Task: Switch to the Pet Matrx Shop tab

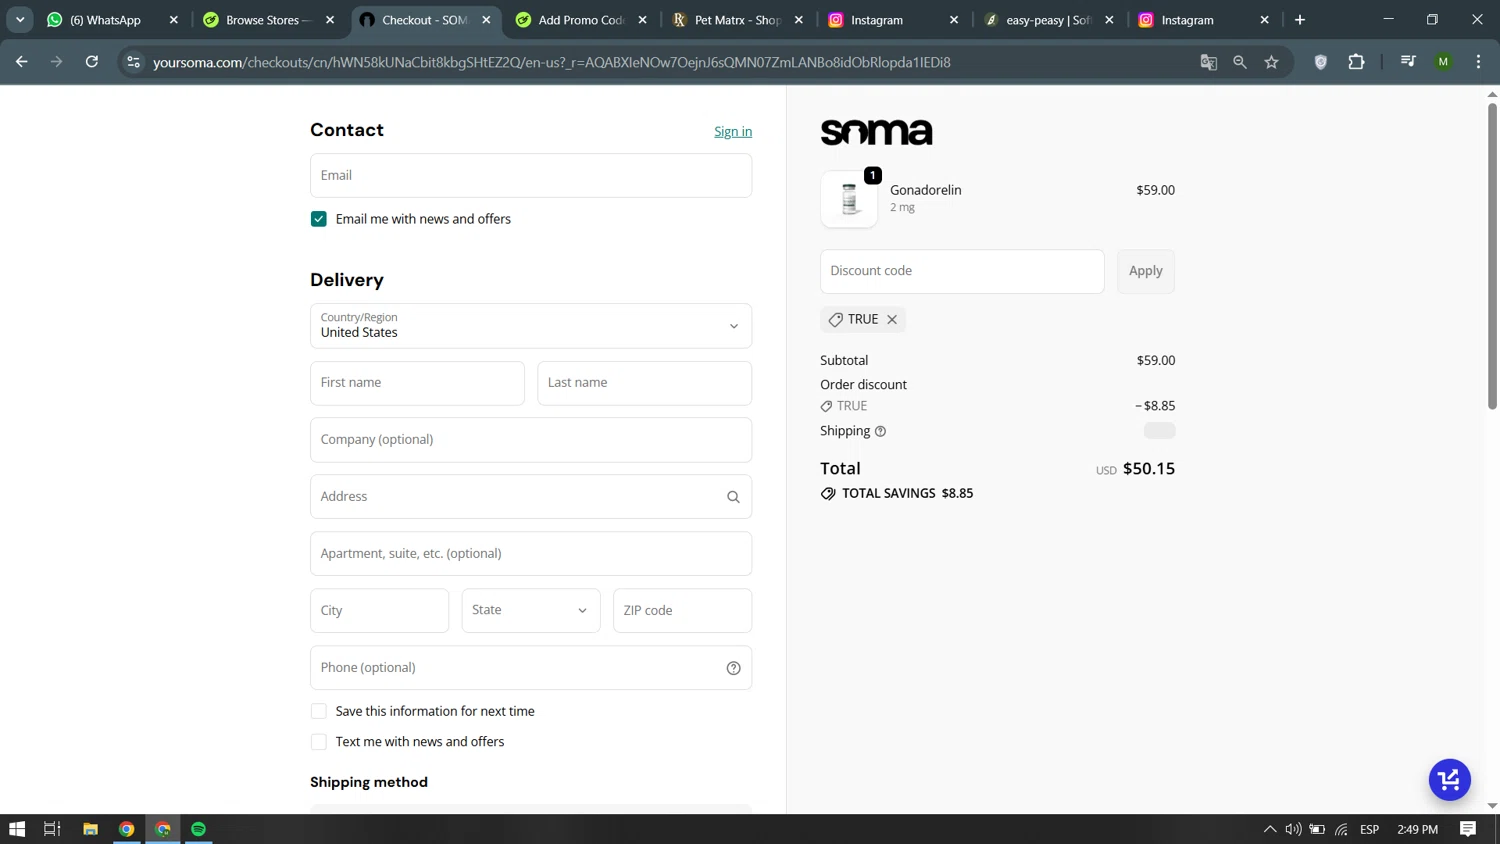Action: [736, 20]
